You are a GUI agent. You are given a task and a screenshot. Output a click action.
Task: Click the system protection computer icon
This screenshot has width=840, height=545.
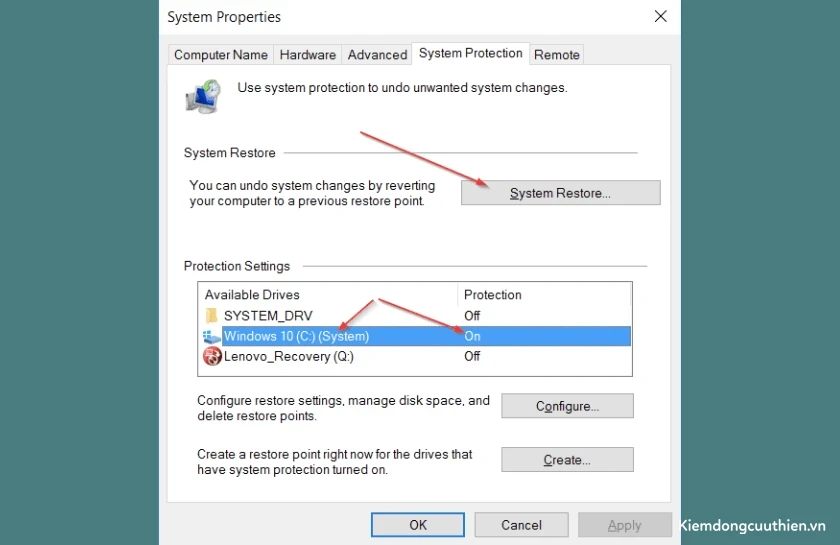pyautogui.click(x=203, y=96)
